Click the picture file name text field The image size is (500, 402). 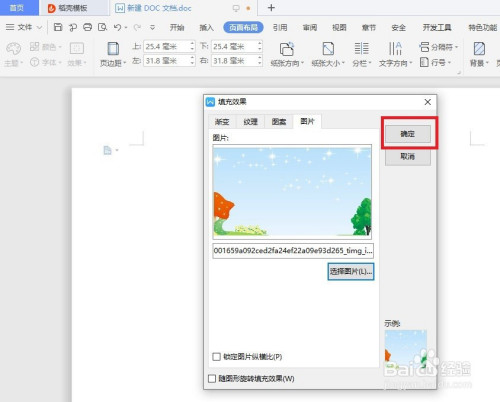click(293, 251)
